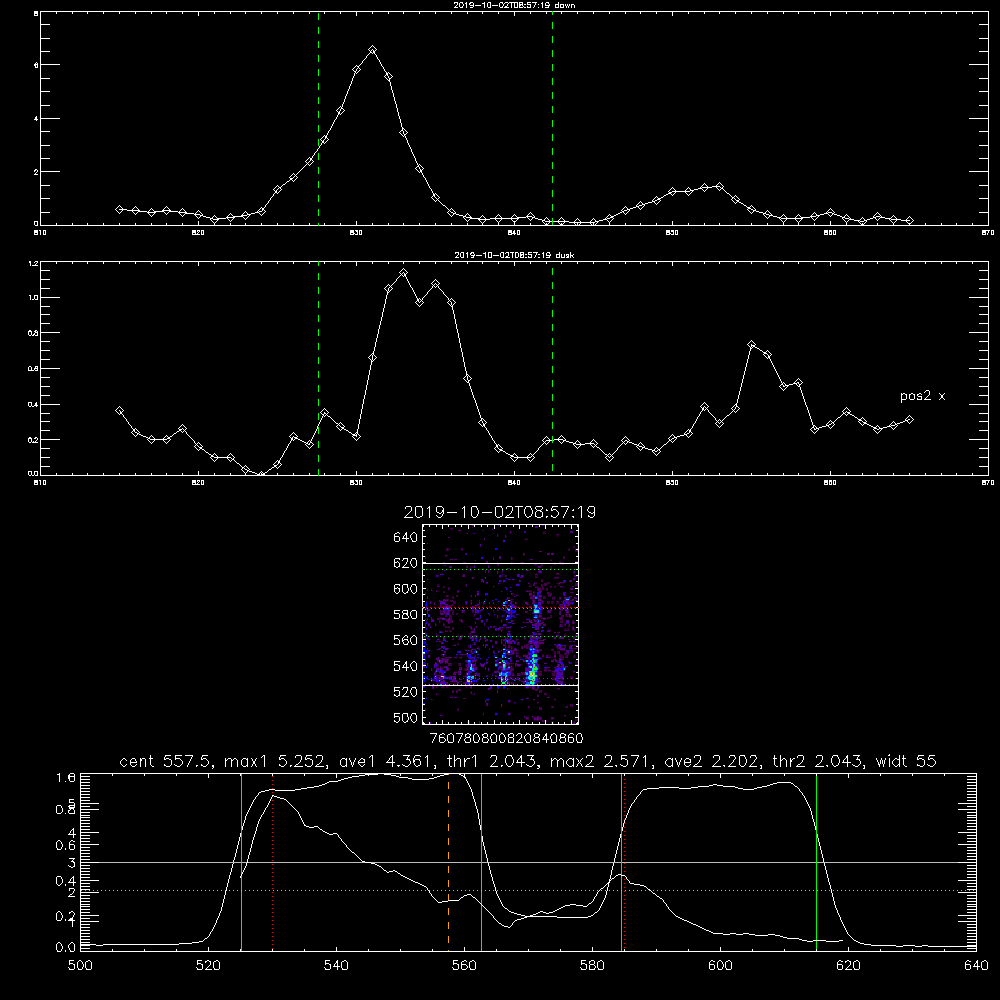Select the red dotted line near 530 in bottom plot

tap(272, 861)
